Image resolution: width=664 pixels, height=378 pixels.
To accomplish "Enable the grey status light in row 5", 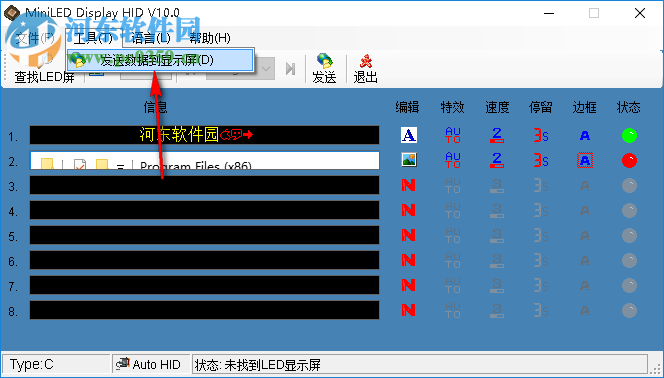I will [629, 235].
